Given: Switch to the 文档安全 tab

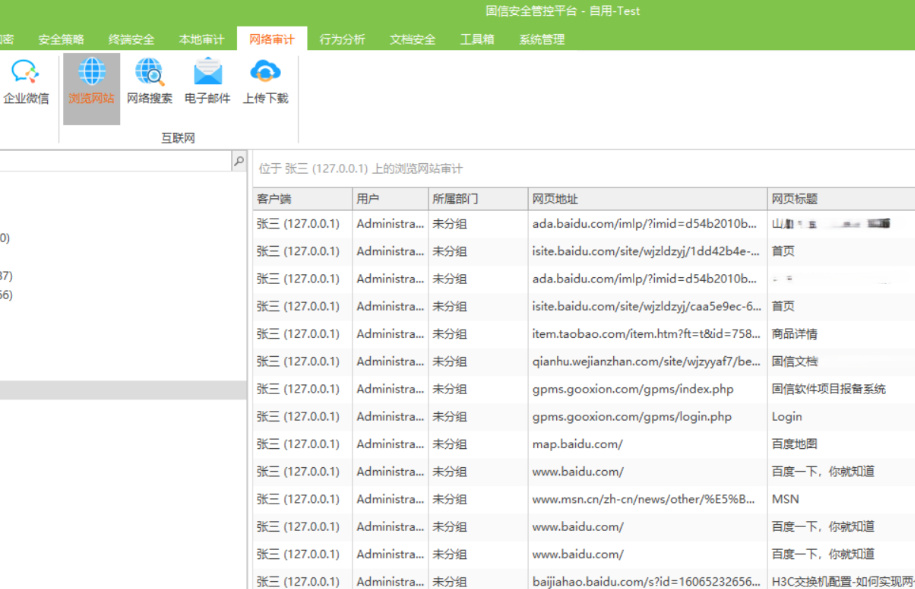Looking at the screenshot, I should pos(412,40).
